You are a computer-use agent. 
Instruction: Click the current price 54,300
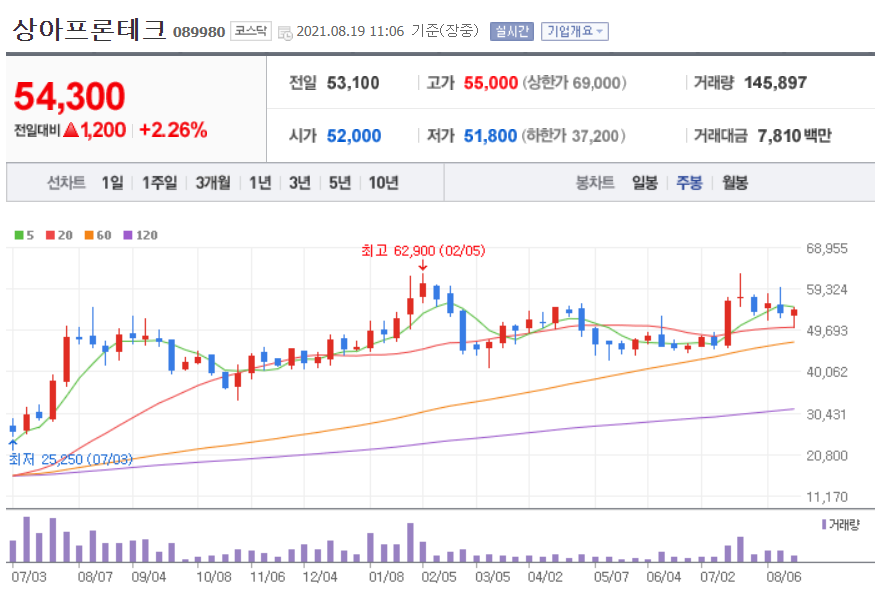pos(69,96)
